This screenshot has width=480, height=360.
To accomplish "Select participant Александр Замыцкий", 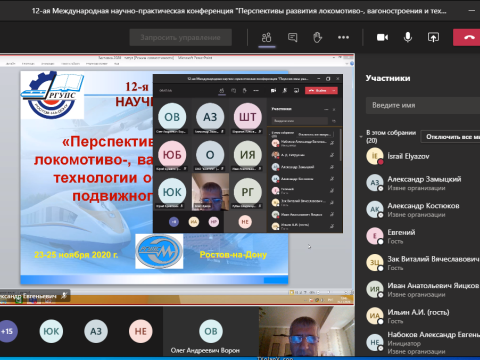I will (423, 183).
